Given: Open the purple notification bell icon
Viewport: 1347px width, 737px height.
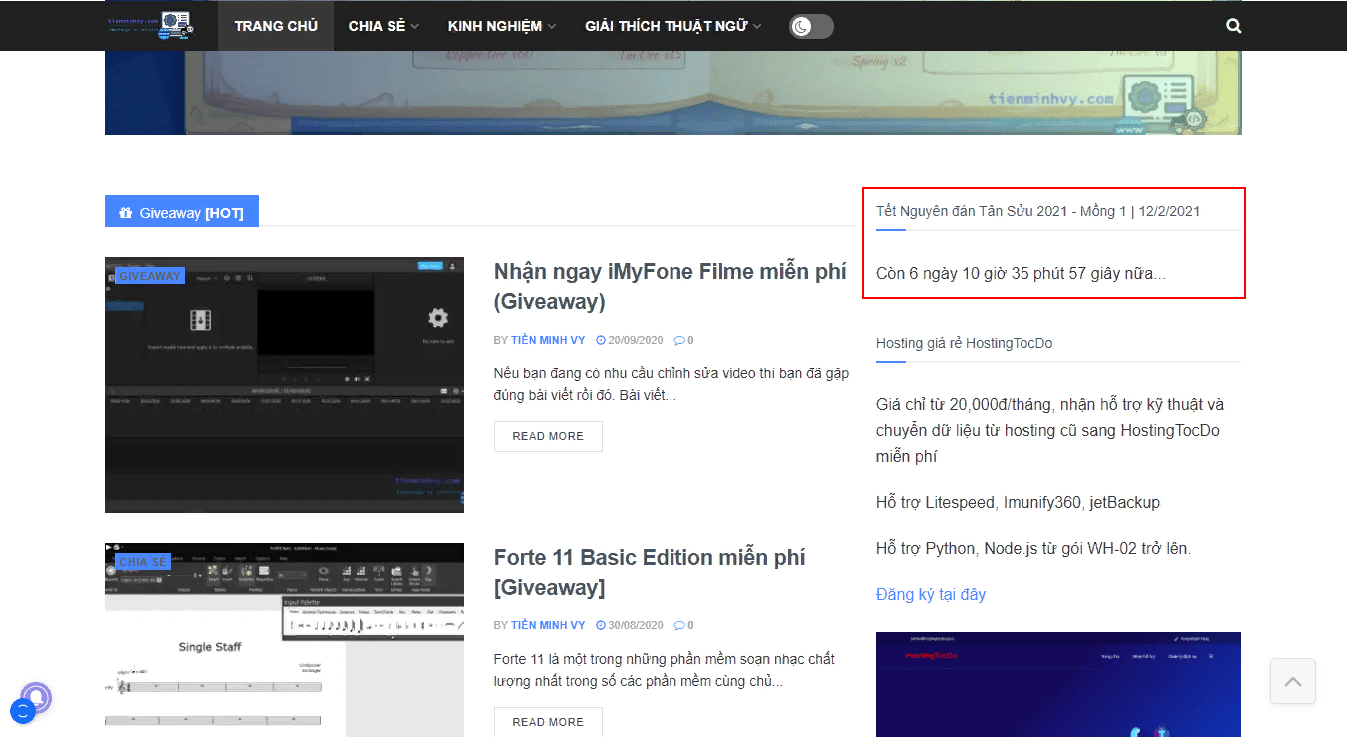Looking at the screenshot, I should [x=36, y=696].
